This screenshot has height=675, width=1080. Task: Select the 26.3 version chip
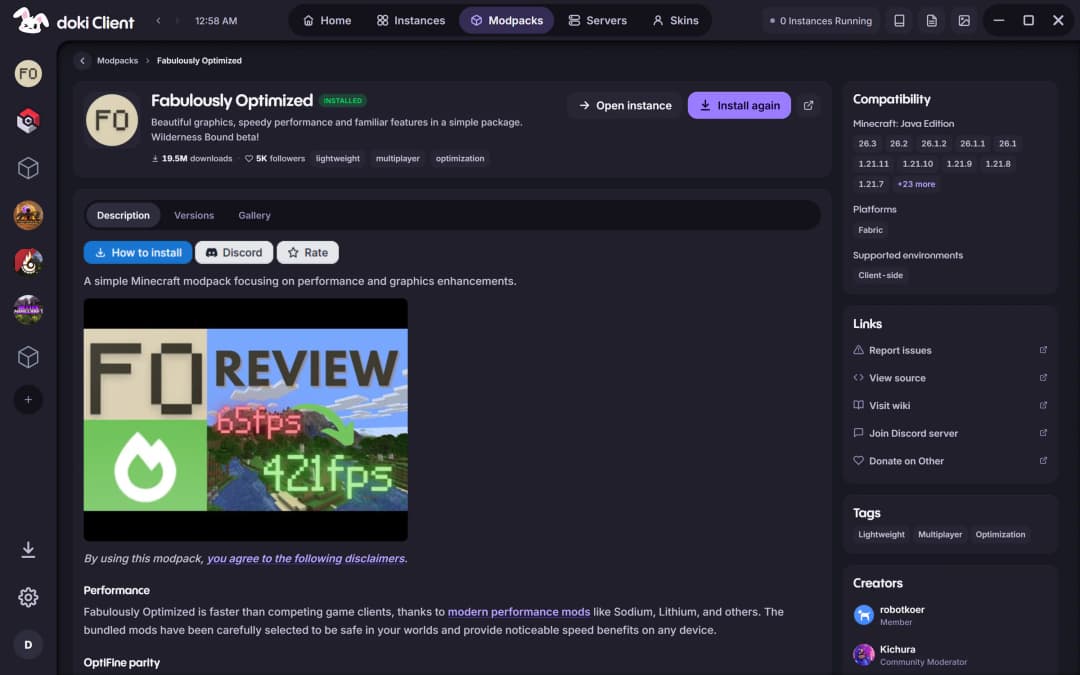point(867,143)
